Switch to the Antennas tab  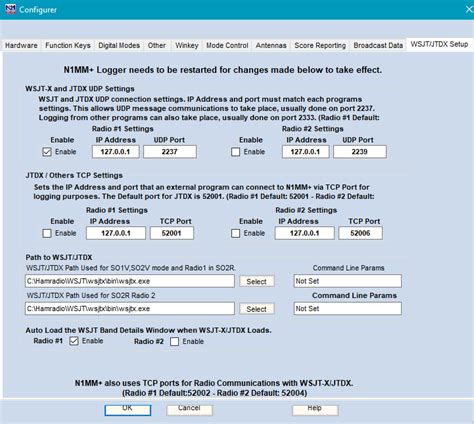(271, 45)
